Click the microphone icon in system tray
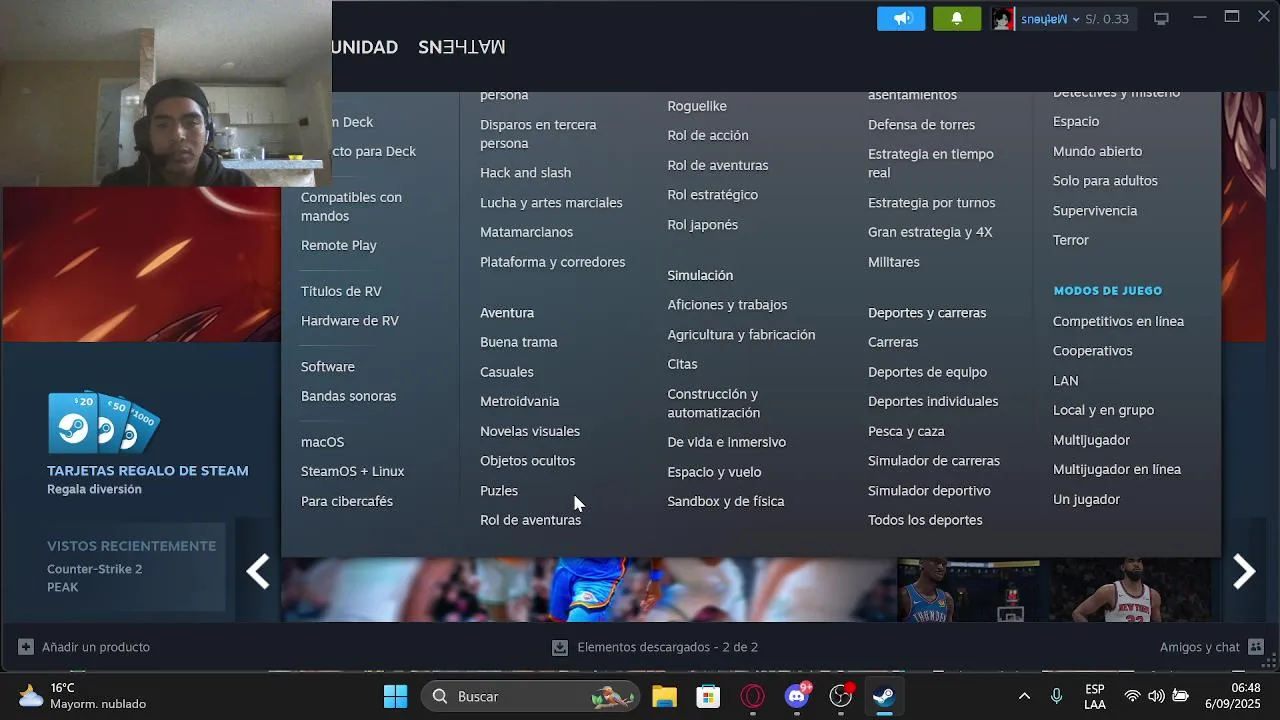 tap(1056, 696)
